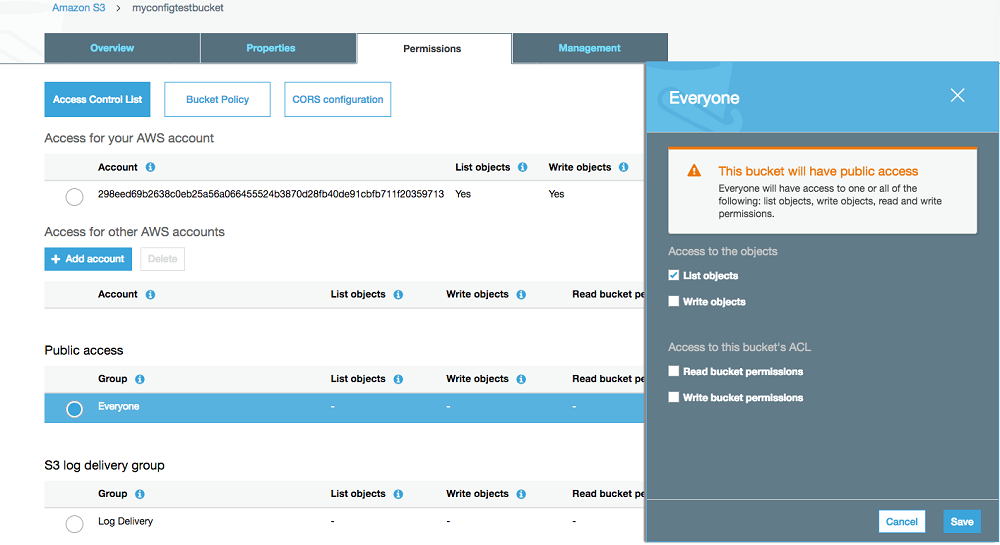Click the orange public access warning icon
Image resolution: width=1000 pixels, height=545 pixels.
click(694, 171)
